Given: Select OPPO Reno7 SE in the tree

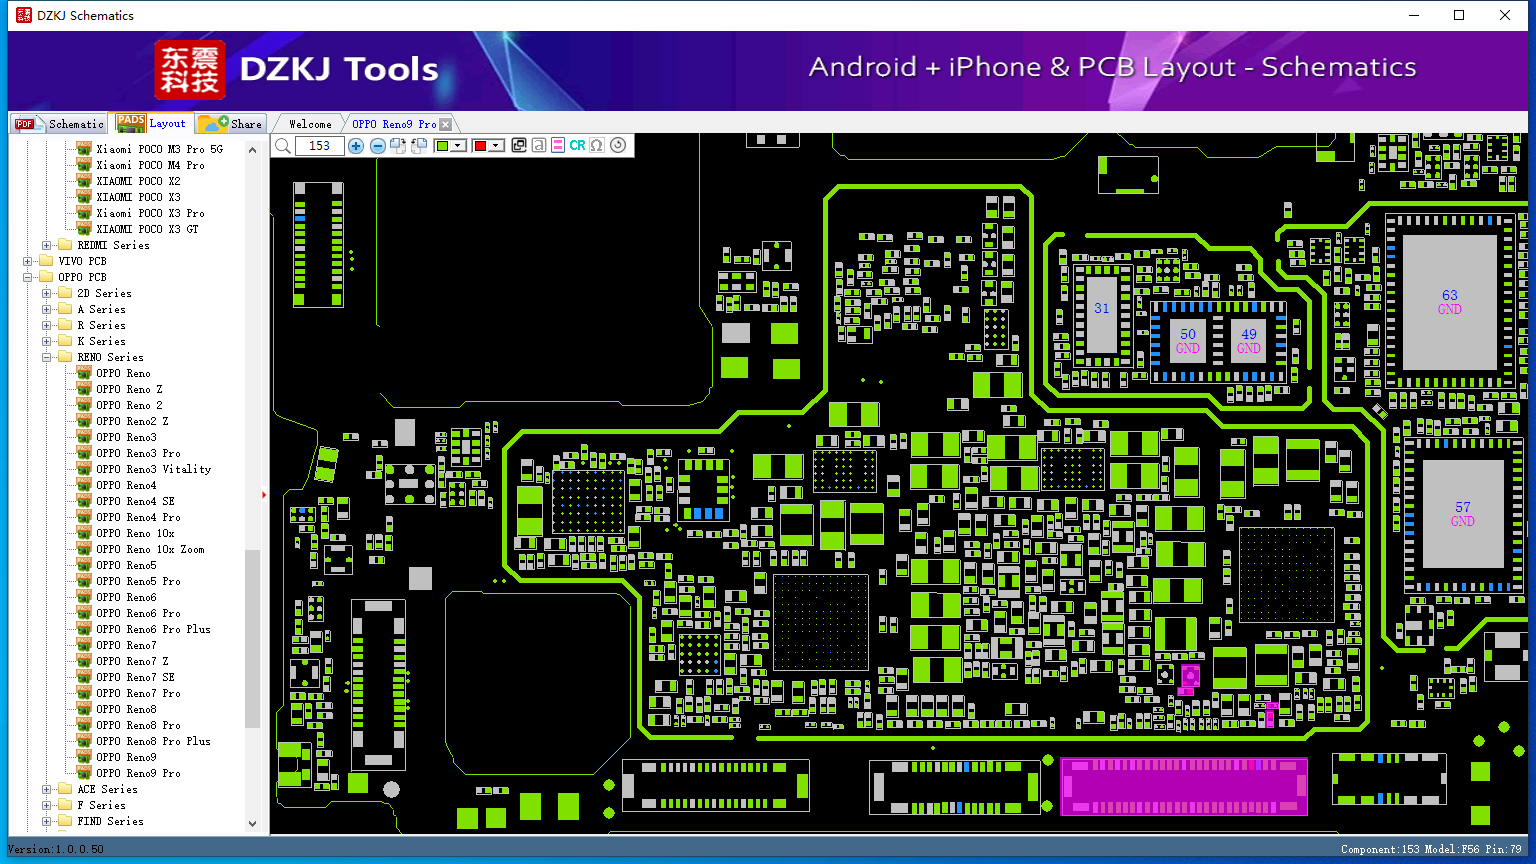Looking at the screenshot, I should click(135, 677).
